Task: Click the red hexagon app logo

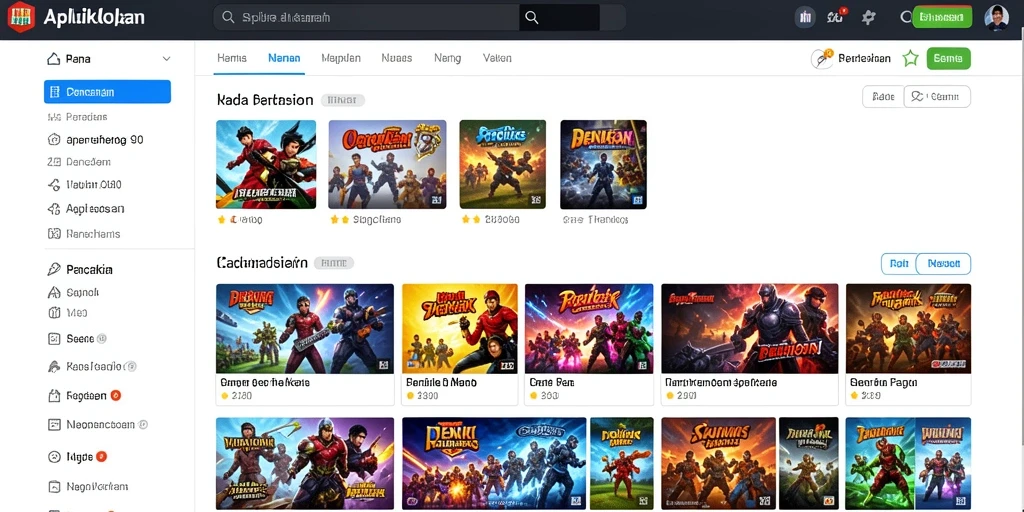Action: (x=21, y=17)
